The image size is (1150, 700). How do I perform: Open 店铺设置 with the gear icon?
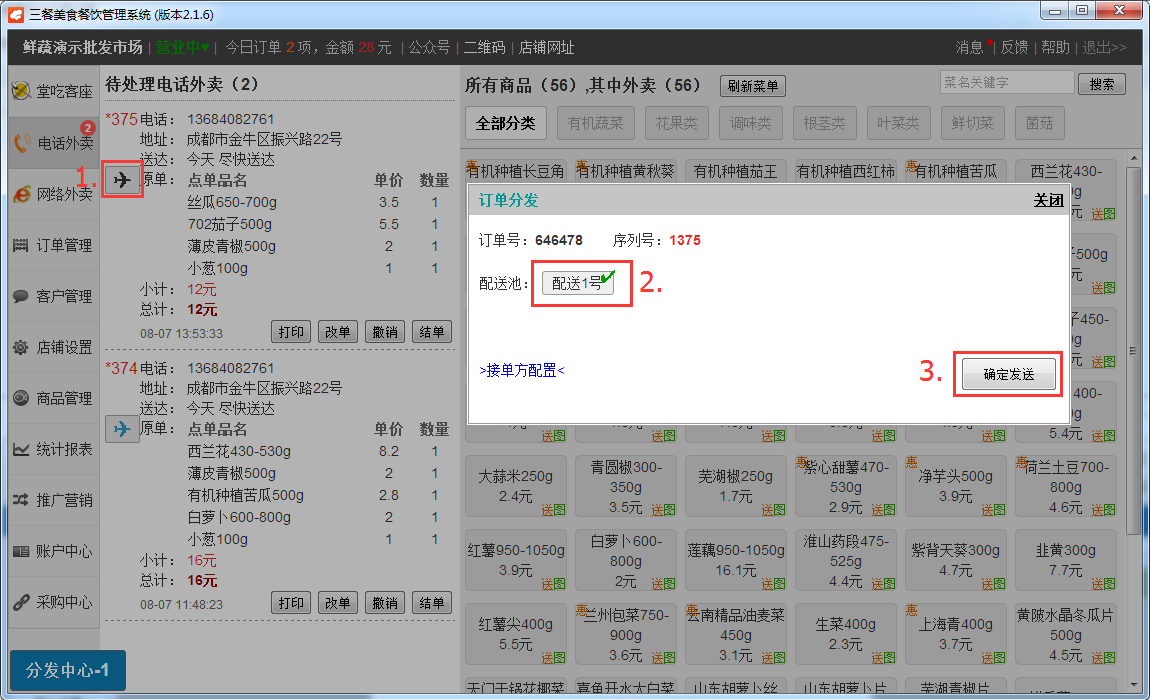[53, 347]
